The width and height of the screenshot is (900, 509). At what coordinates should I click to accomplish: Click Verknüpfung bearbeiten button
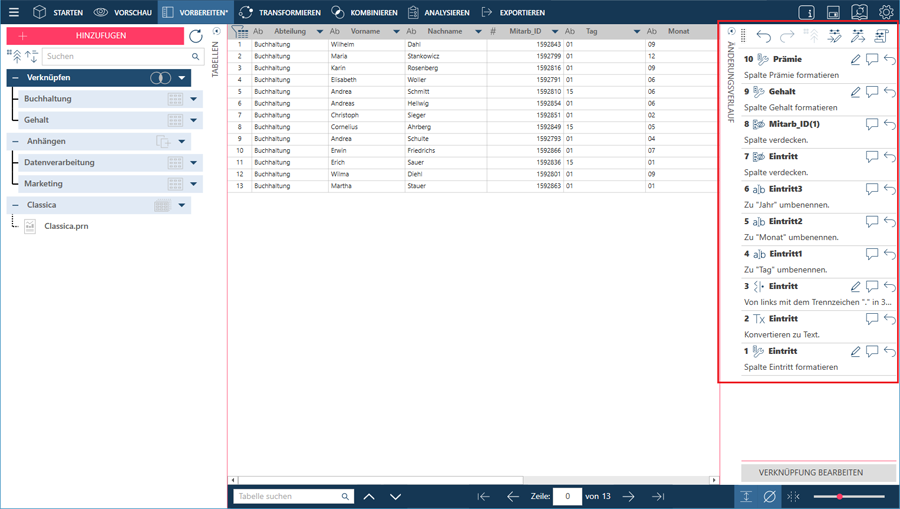click(810, 472)
